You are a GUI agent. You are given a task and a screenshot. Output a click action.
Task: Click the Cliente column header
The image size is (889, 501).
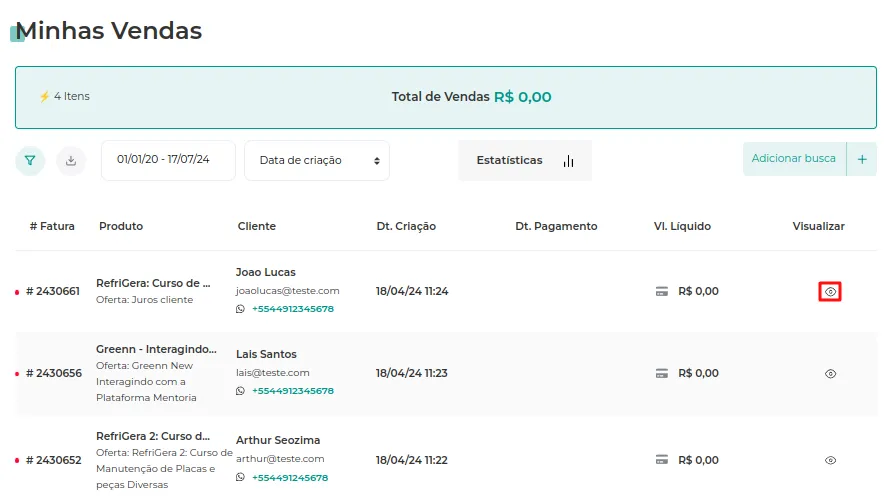(x=256, y=226)
